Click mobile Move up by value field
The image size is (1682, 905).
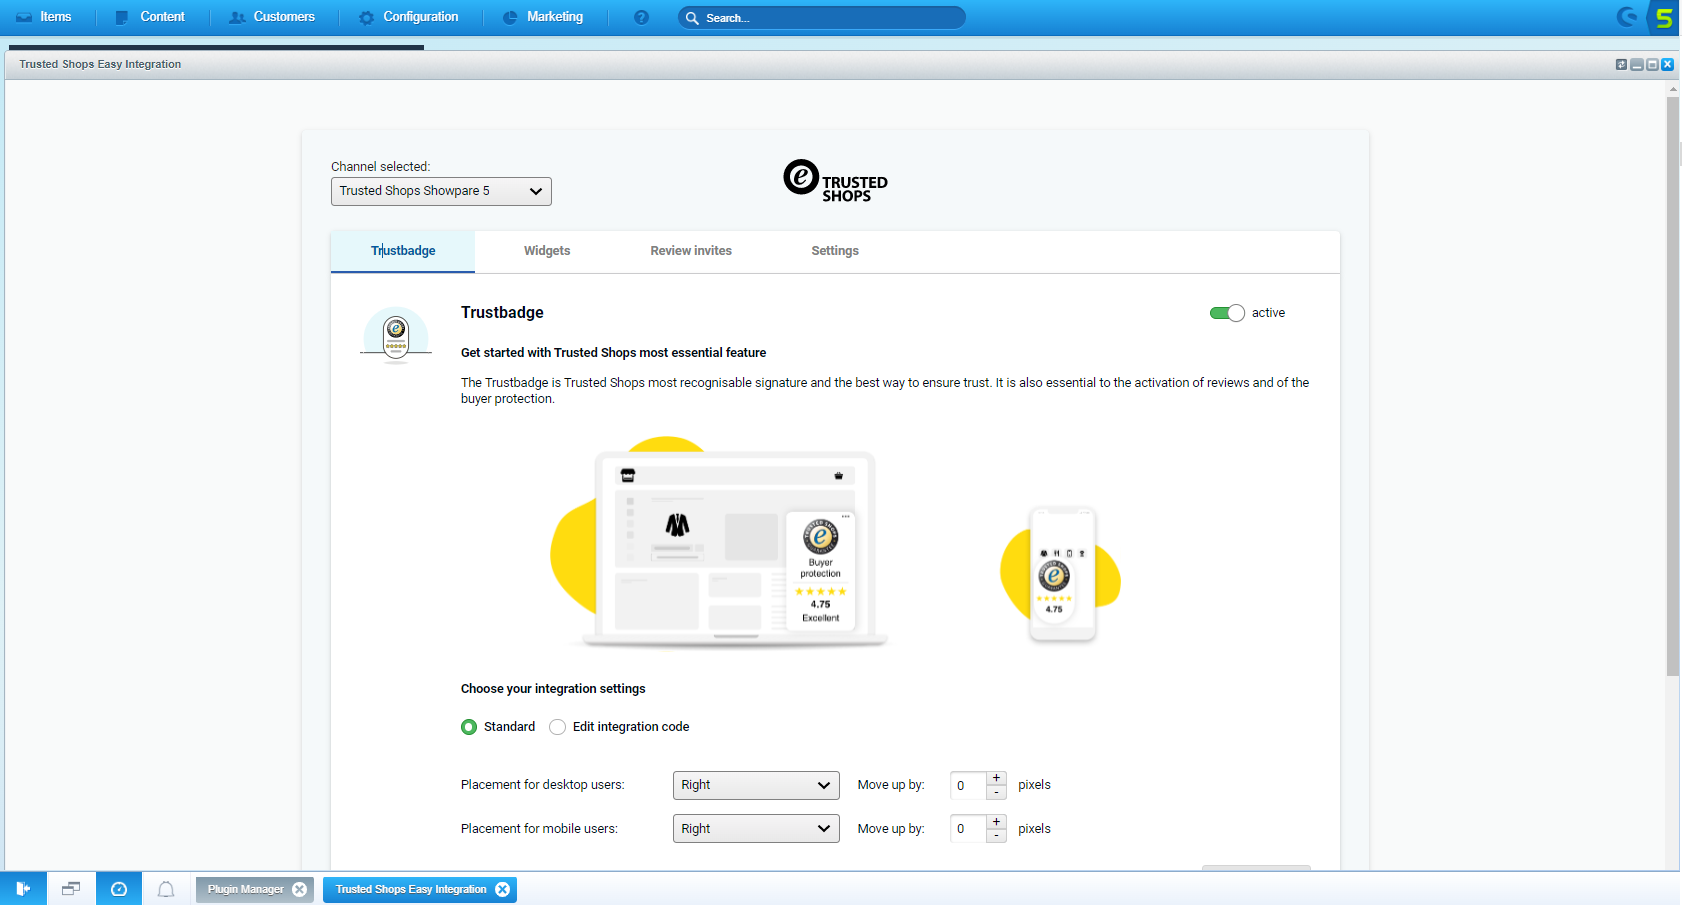pyautogui.click(x=967, y=829)
